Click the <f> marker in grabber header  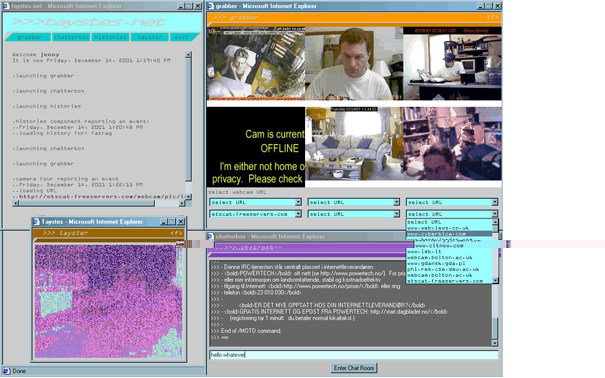click(492, 17)
